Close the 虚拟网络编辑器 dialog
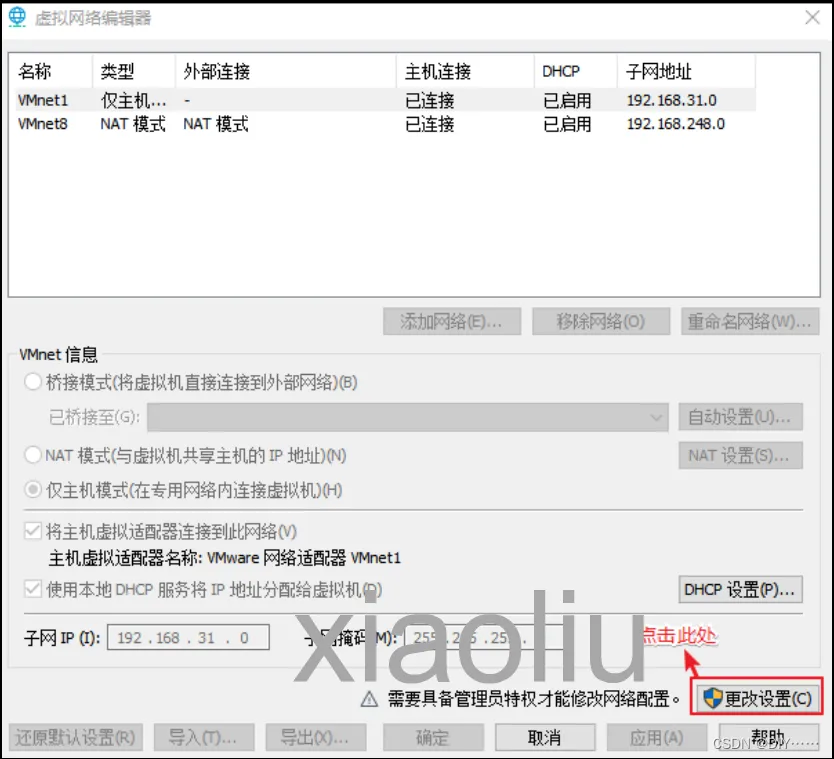834x759 pixels. (812, 18)
